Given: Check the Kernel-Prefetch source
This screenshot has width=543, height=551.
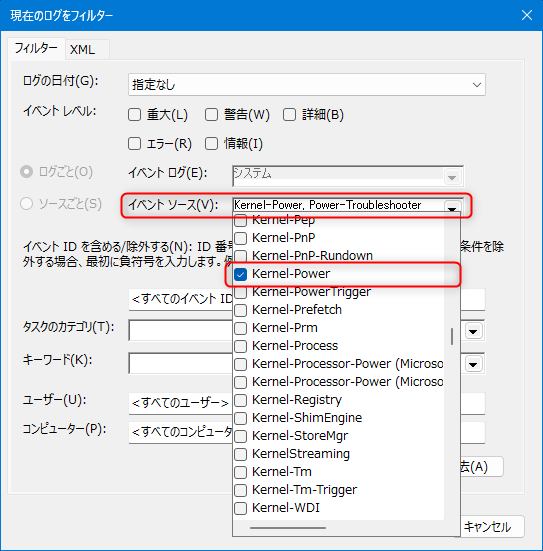Looking at the screenshot, I should 240,310.
